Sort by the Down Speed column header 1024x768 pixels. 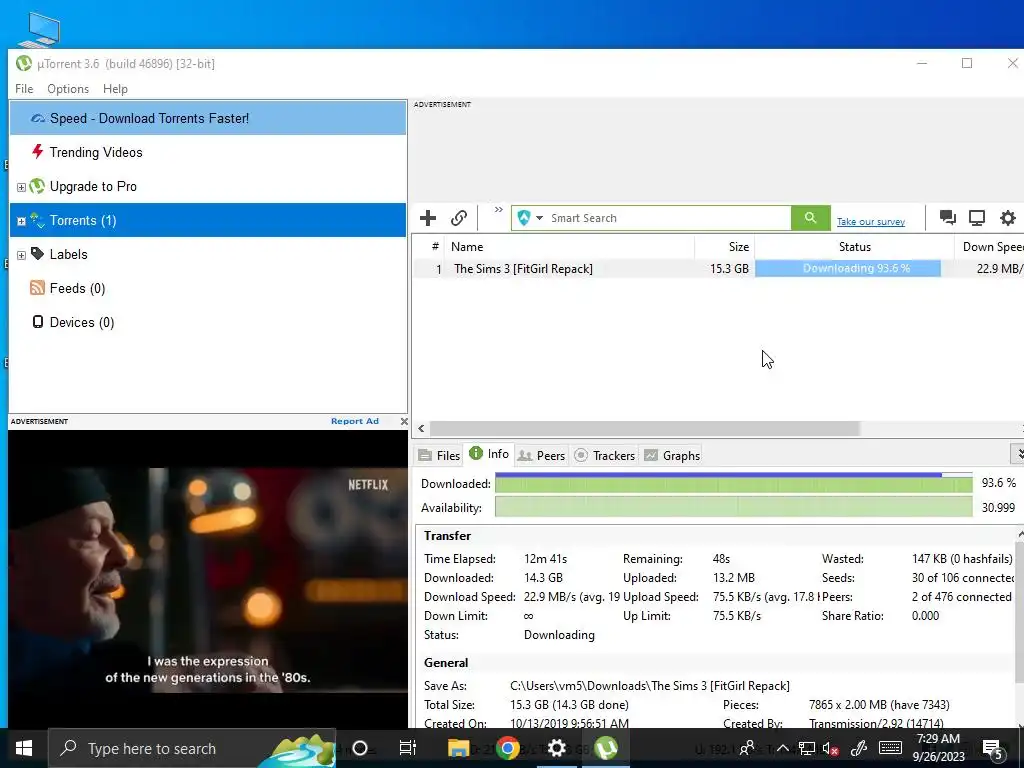point(989,247)
